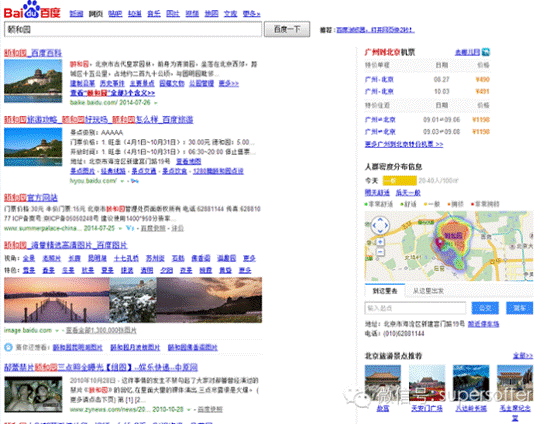Screen dimensions: 550x424
Task: Open the 文库 navigation link
Action: tap(230, 14)
